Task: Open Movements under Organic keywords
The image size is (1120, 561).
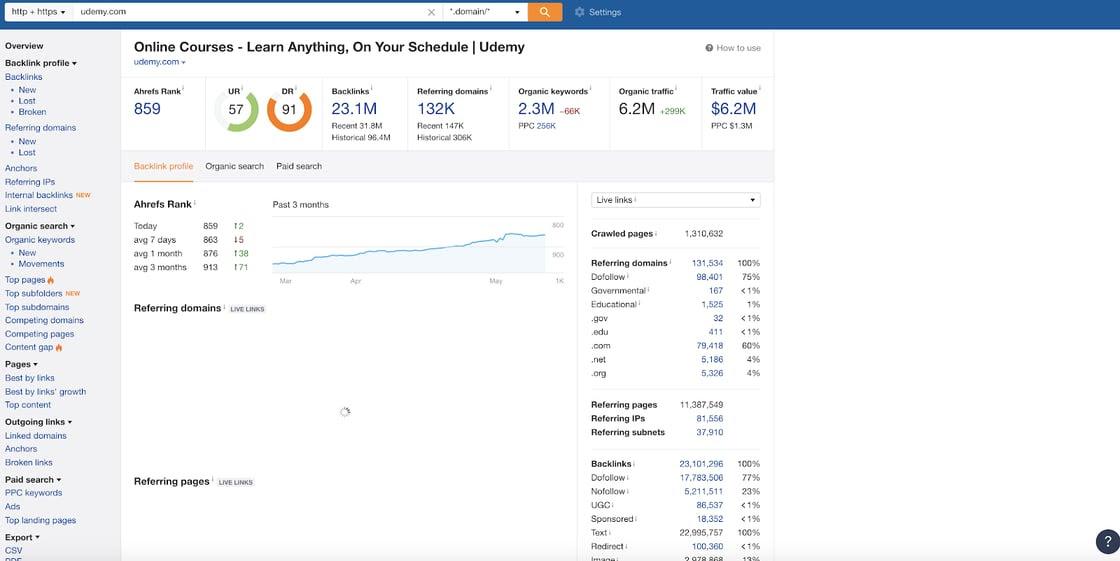Action: click(x=41, y=264)
